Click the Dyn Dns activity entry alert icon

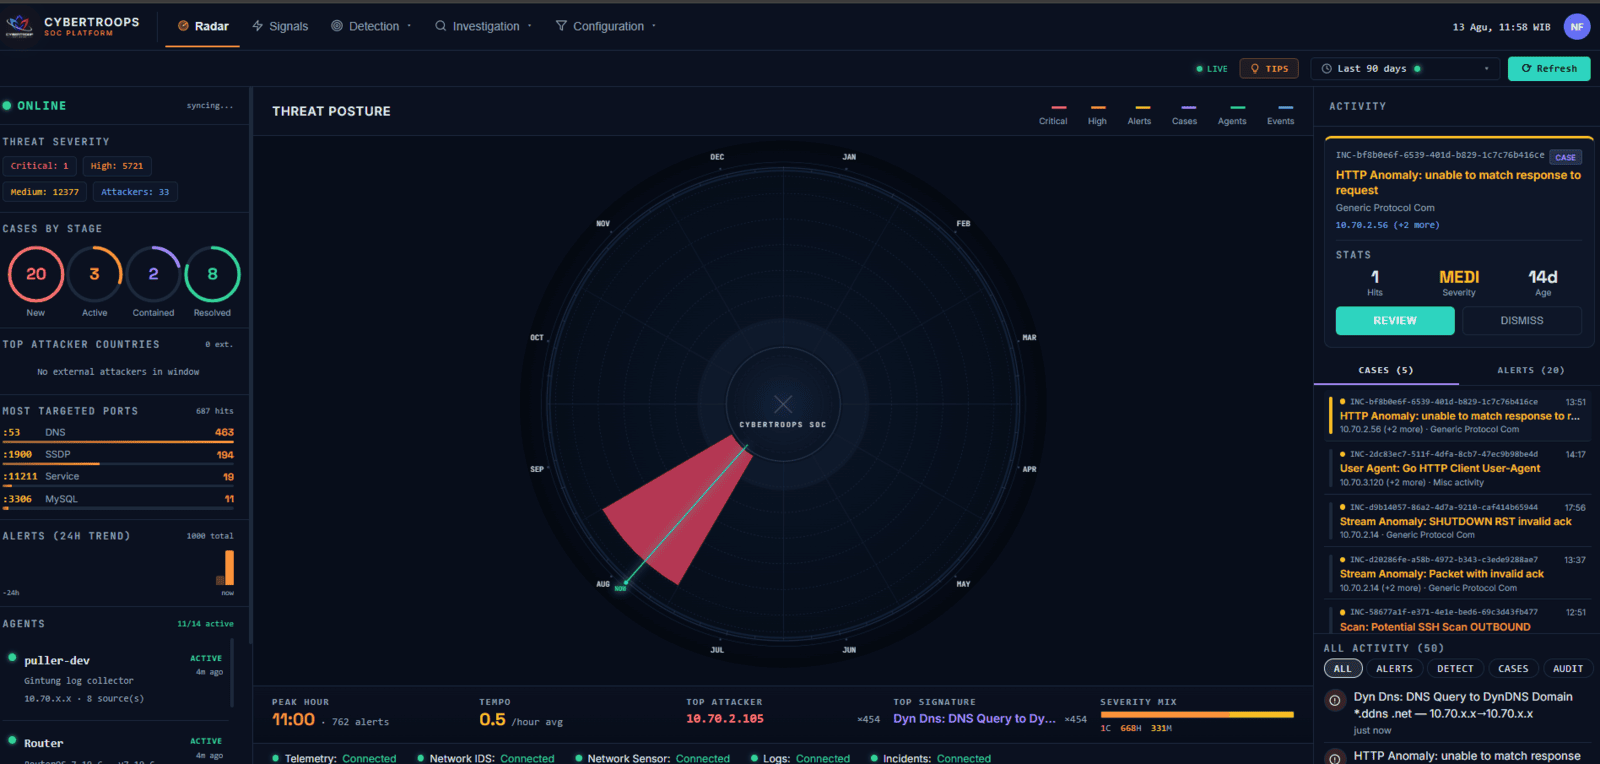pyautogui.click(x=1335, y=701)
